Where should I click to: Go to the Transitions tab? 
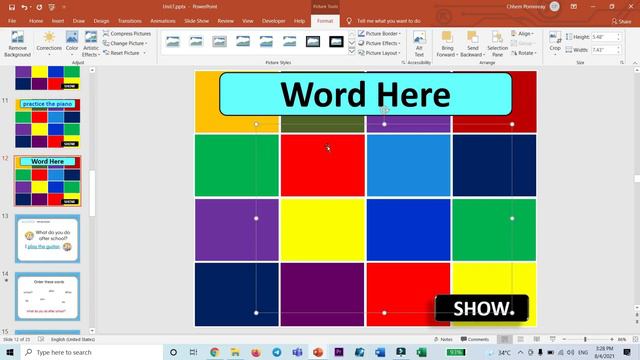[129, 21]
